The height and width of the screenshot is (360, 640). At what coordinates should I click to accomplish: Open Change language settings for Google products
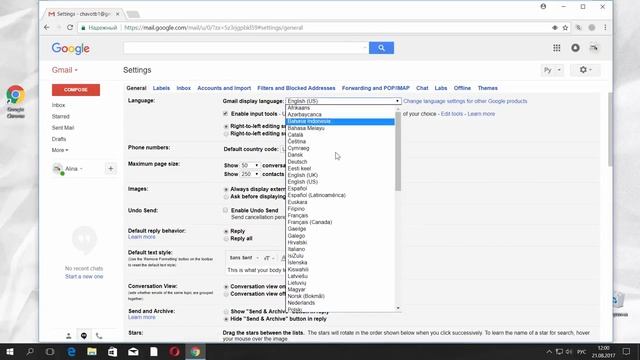[x=465, y=101]
